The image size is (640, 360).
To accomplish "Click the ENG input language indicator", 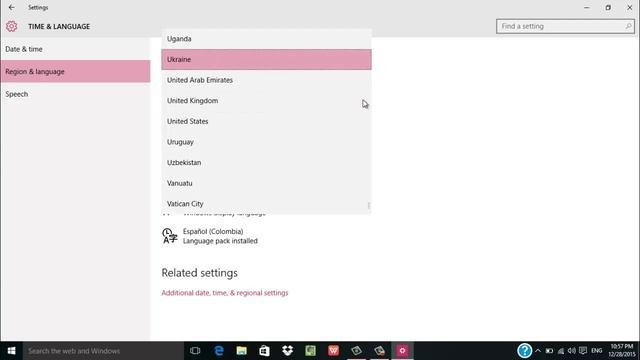I will coord(597,351).
